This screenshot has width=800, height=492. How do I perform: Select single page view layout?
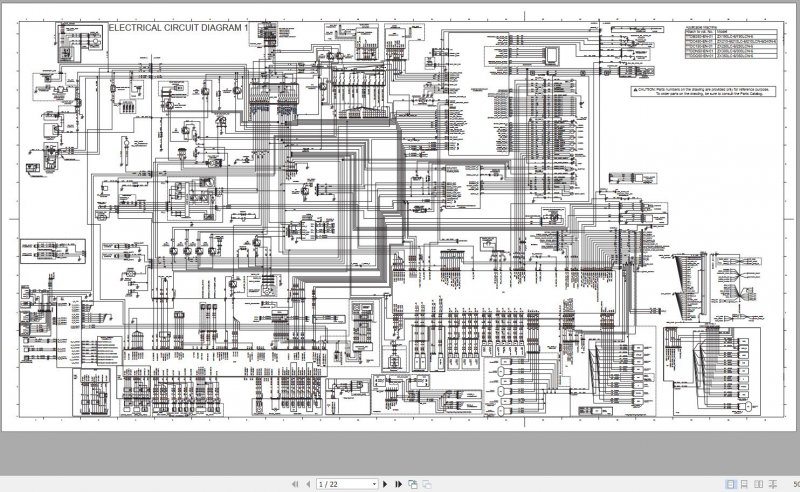click(730, 484)
